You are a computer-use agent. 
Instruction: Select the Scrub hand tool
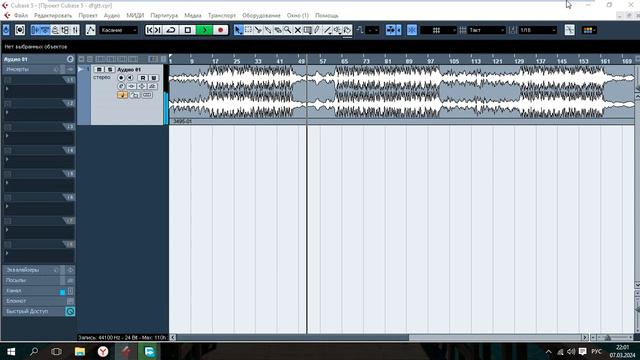(347, 30)
